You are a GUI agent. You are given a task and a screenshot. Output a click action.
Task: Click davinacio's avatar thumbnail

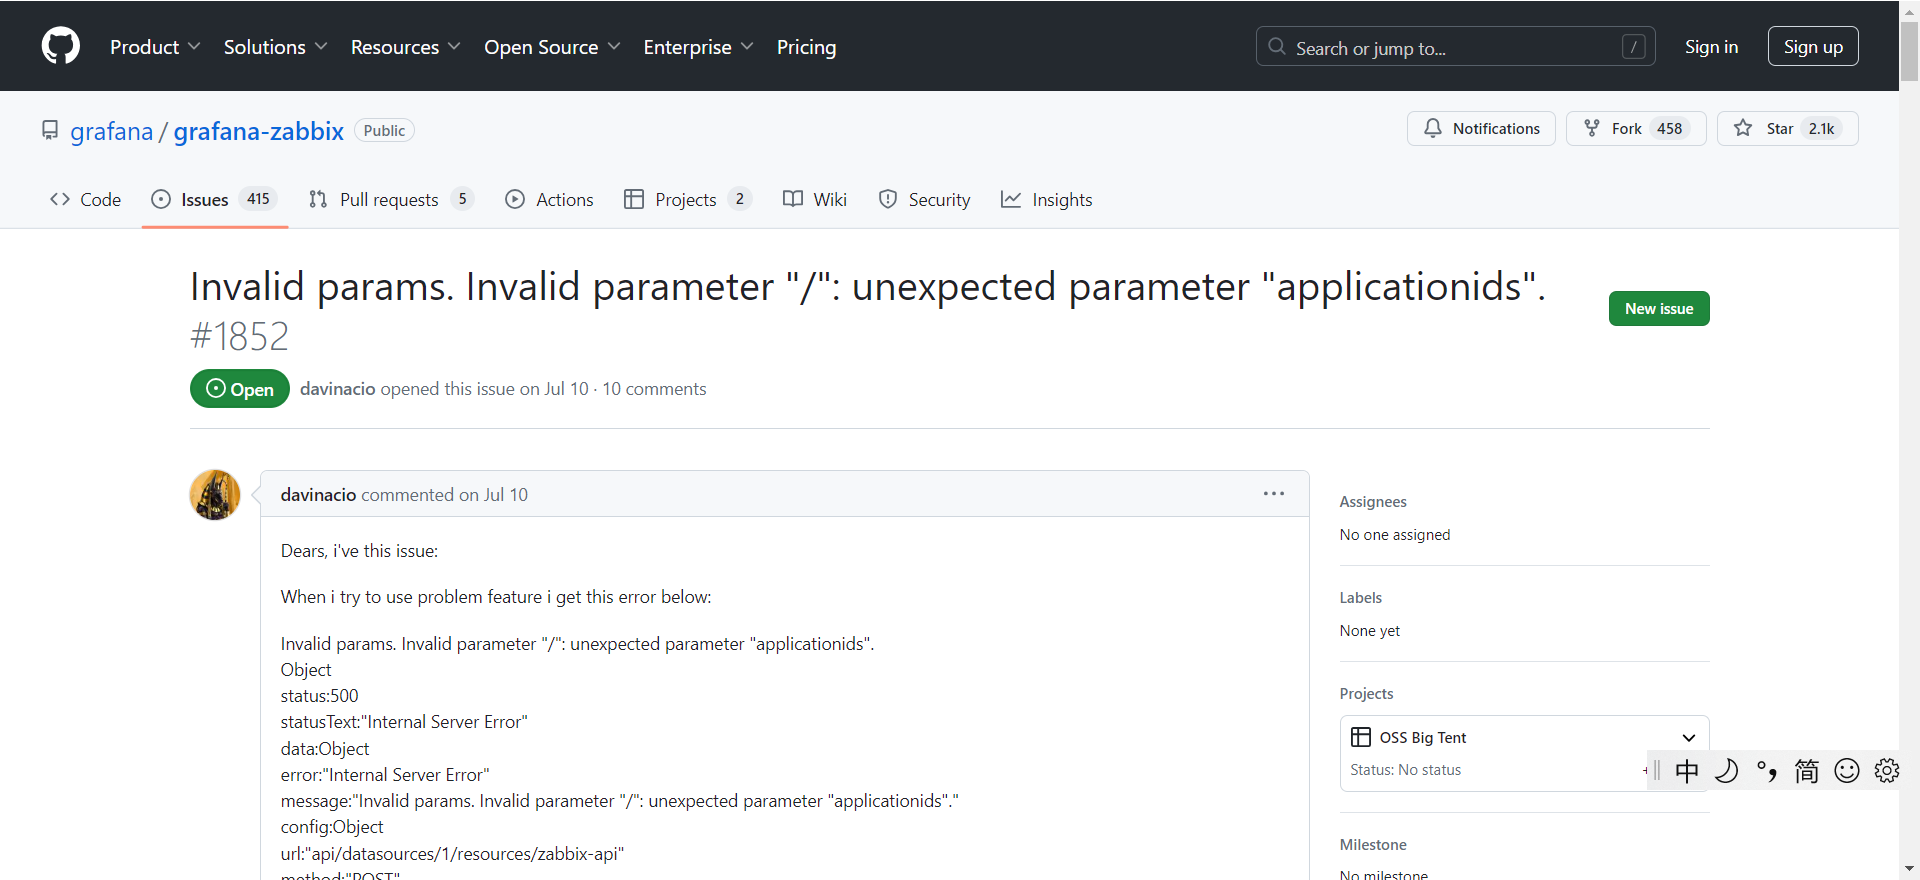pyautogui.click(x=215, y=495)
